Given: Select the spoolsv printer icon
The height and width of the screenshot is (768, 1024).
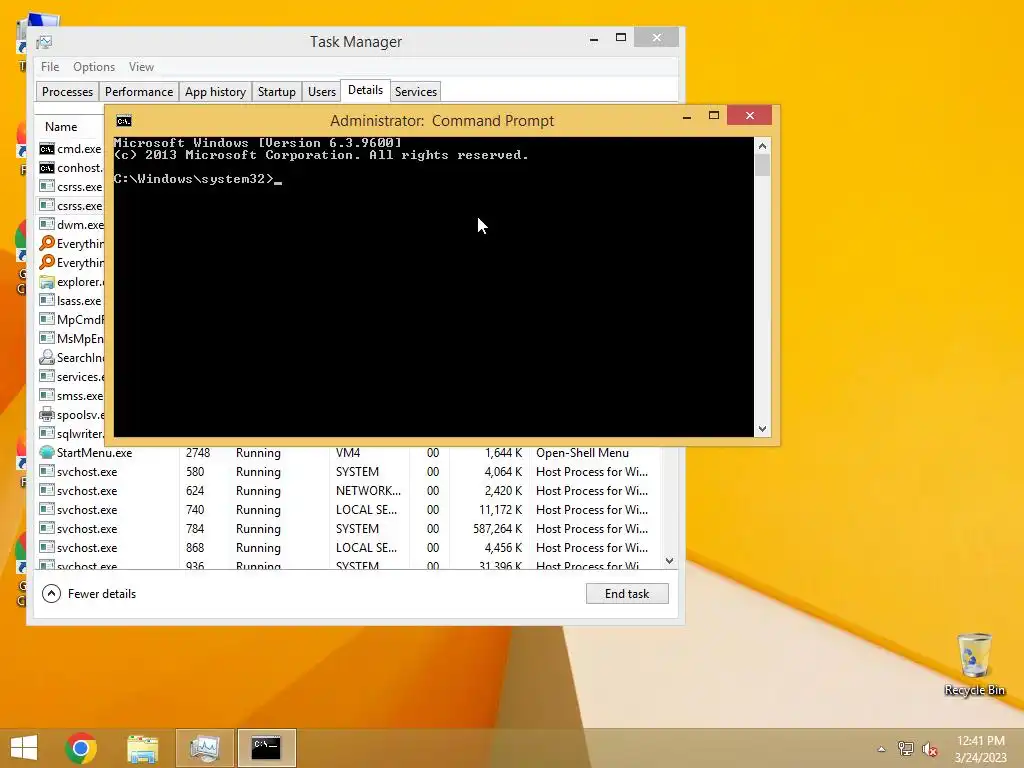Looking at the screenshot, I should (x=46, y=414).
